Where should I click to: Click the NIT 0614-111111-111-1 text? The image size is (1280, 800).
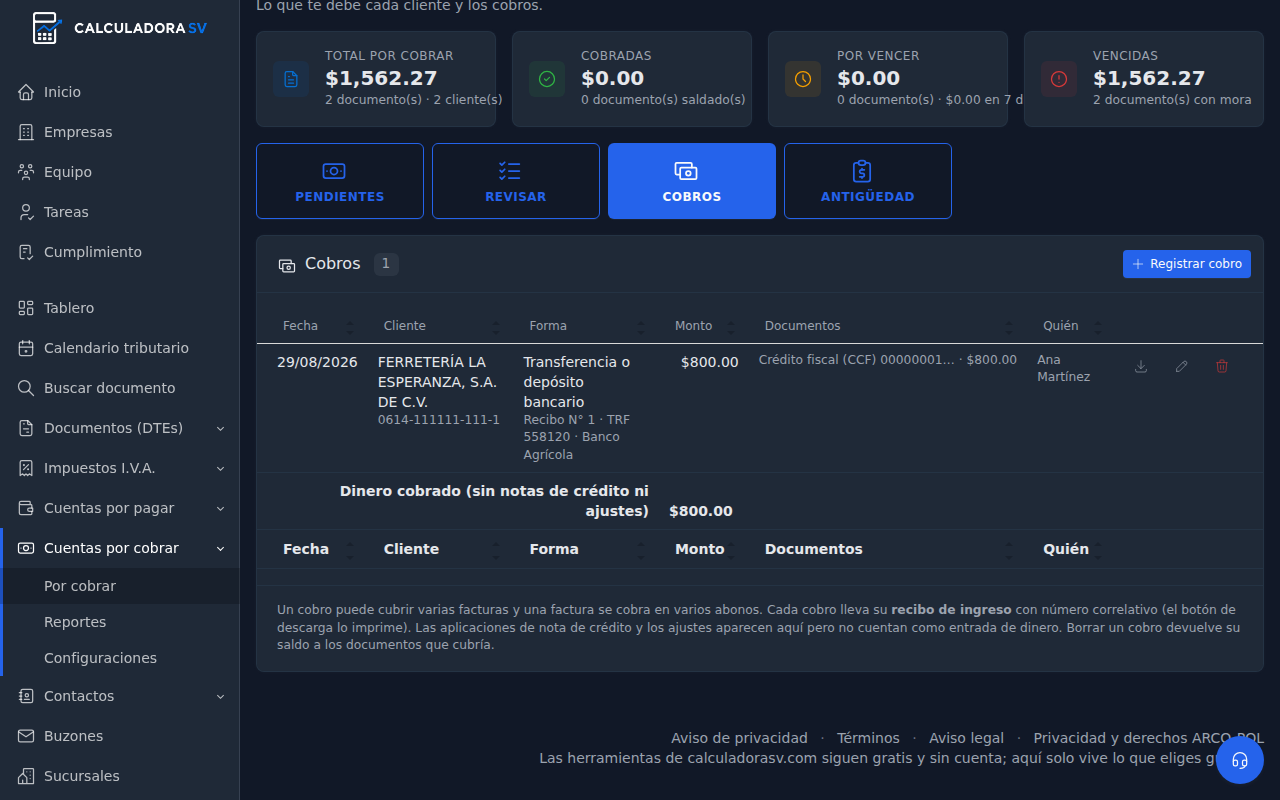click(439, 420)
